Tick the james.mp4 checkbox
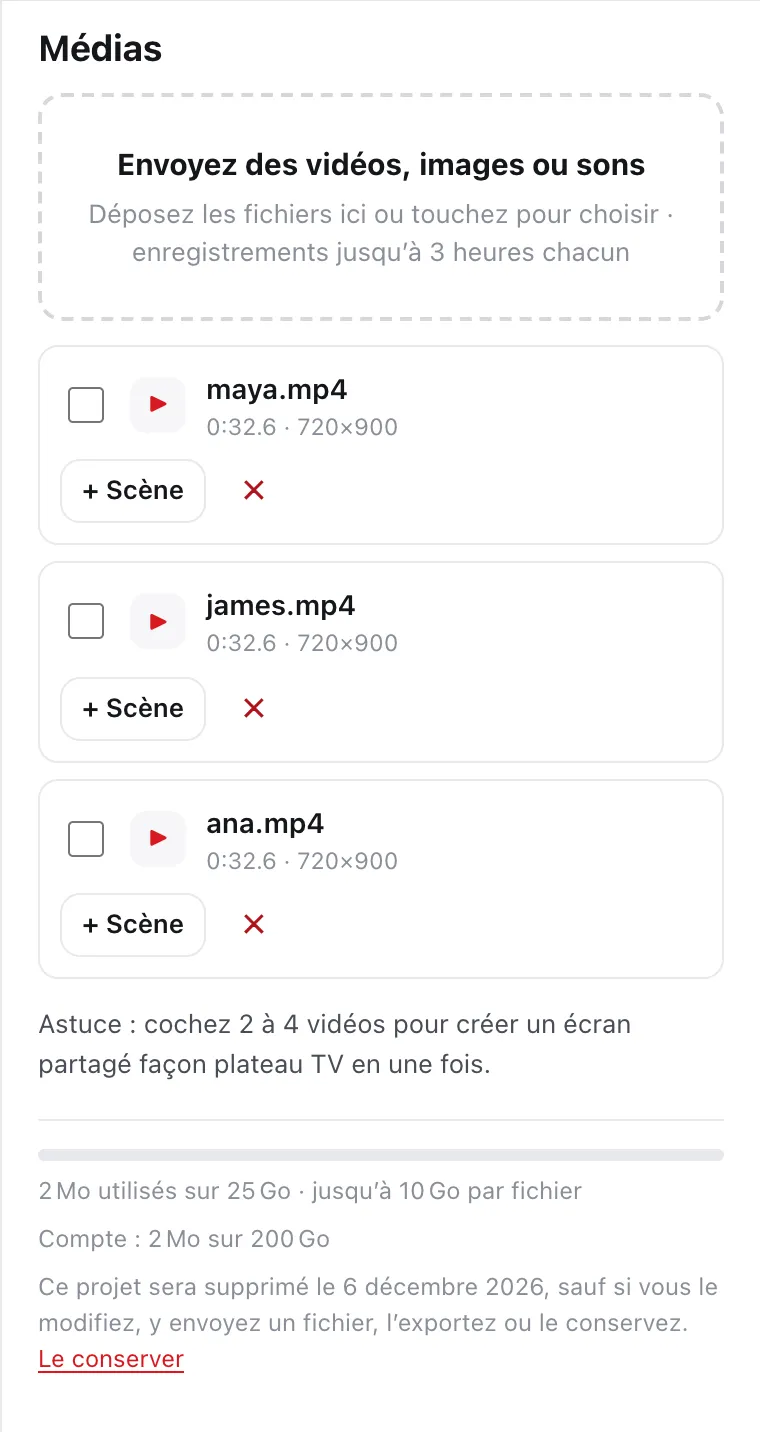The width and height of the screenshot is (760, 1432). pyautogui.click(x=86, y=622)
